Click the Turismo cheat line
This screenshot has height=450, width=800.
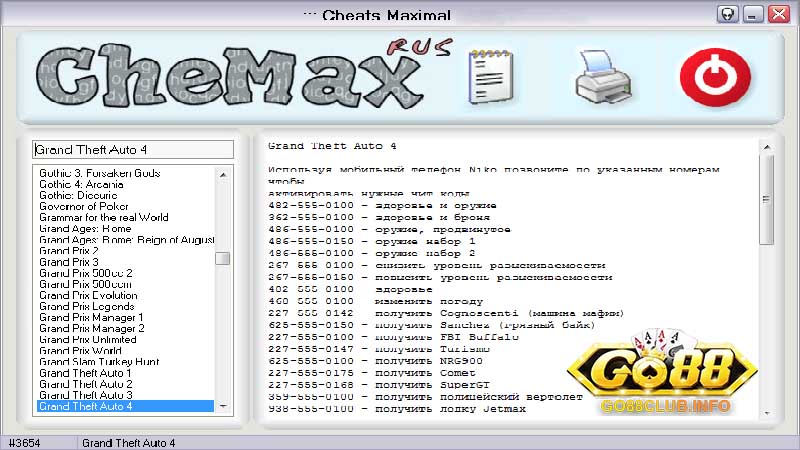click(379, 349)
